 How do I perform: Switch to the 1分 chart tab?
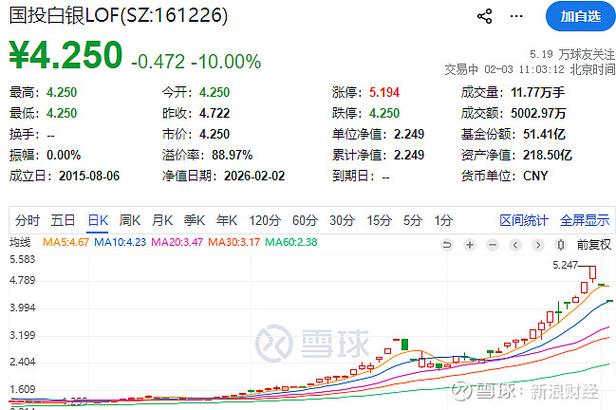[x=443, y=220]
